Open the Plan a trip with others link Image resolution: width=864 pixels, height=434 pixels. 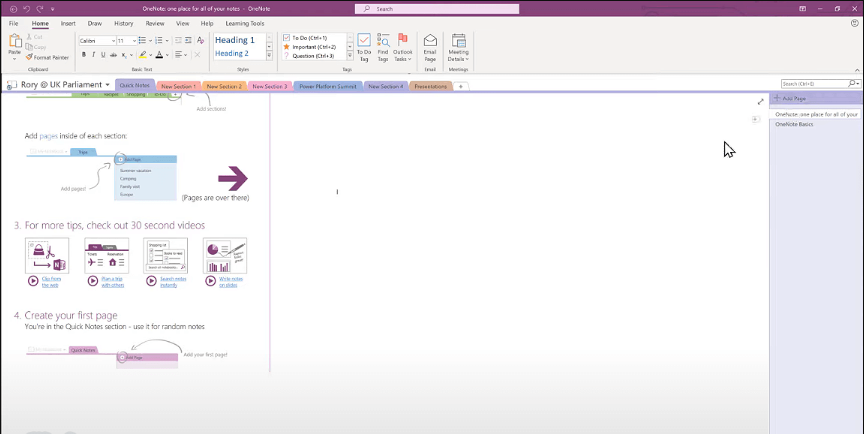(113, 282)
